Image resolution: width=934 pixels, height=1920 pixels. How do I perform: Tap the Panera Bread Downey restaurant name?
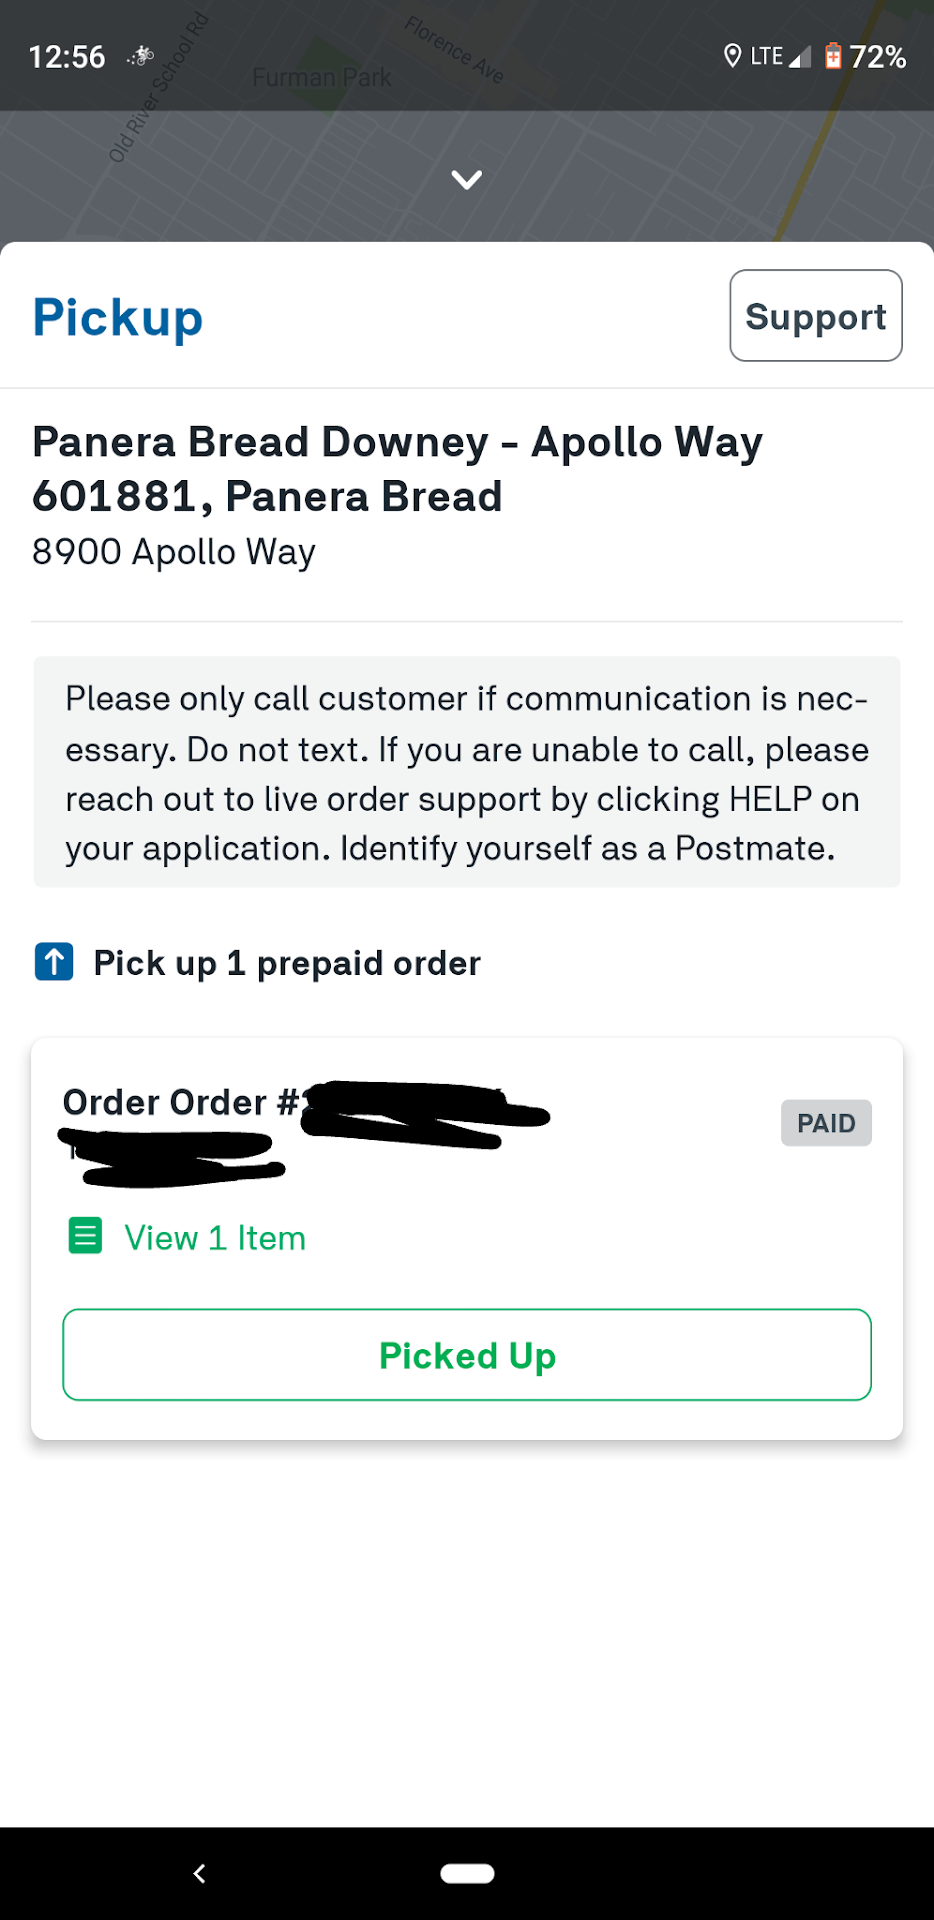point(397,468)
